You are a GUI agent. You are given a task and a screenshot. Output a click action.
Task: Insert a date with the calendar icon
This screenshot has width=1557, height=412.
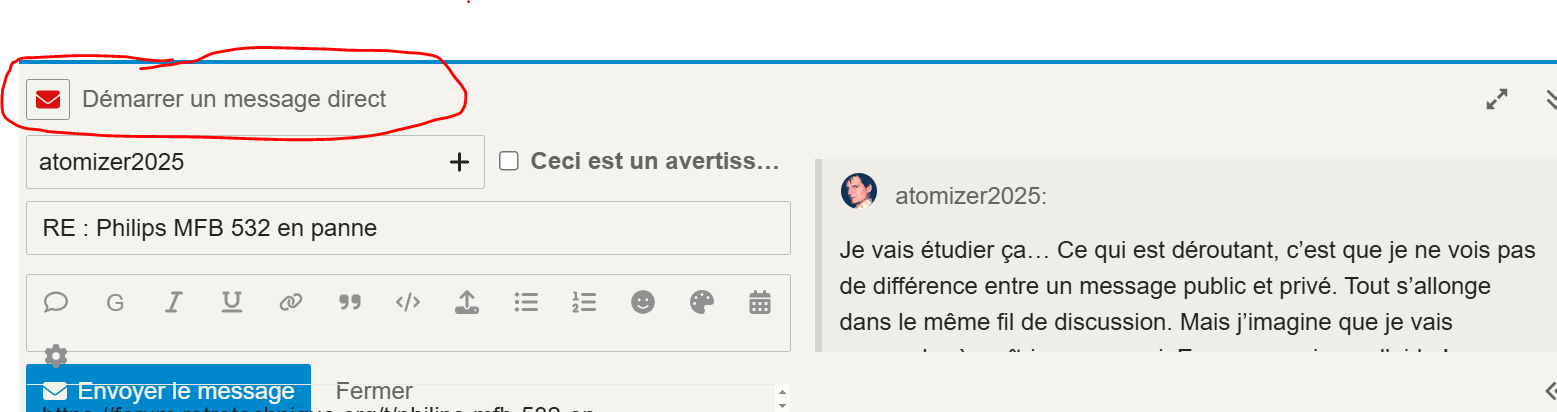click(760, 302)
